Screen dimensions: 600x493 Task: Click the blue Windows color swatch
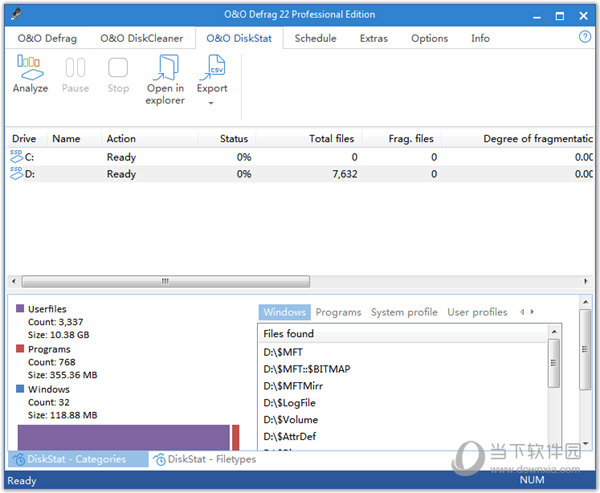click(x=20, y=389)
